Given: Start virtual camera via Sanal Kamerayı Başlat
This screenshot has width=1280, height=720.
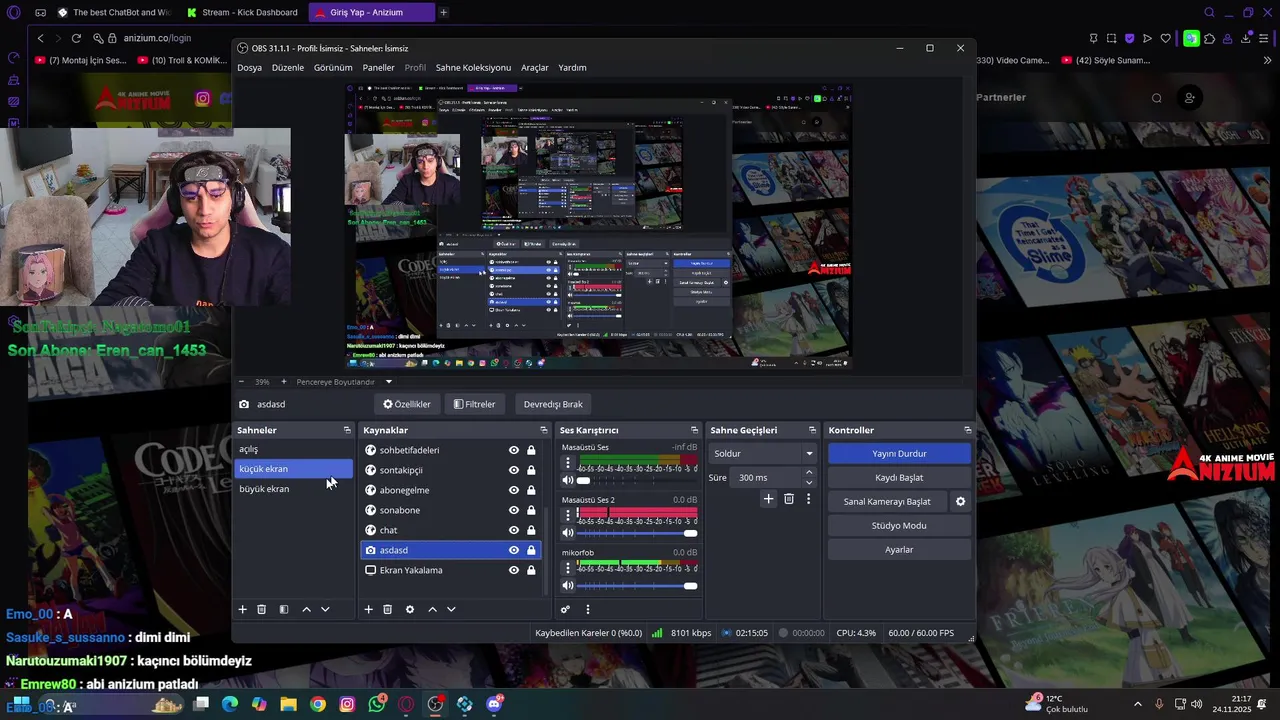Looking at the screenshot, I should 887,501.
